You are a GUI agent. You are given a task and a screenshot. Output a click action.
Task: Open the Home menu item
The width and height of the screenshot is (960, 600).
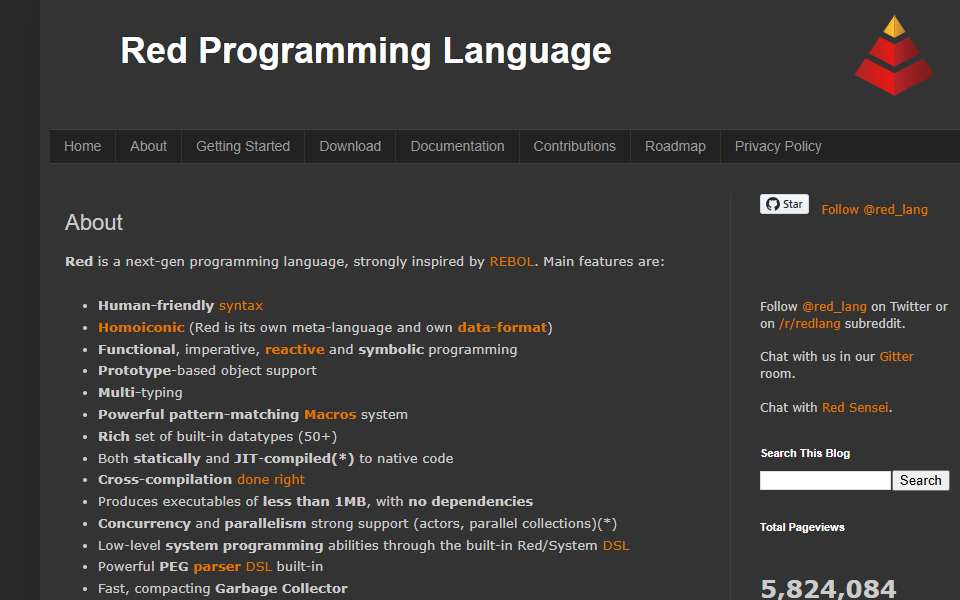point(83,146)
